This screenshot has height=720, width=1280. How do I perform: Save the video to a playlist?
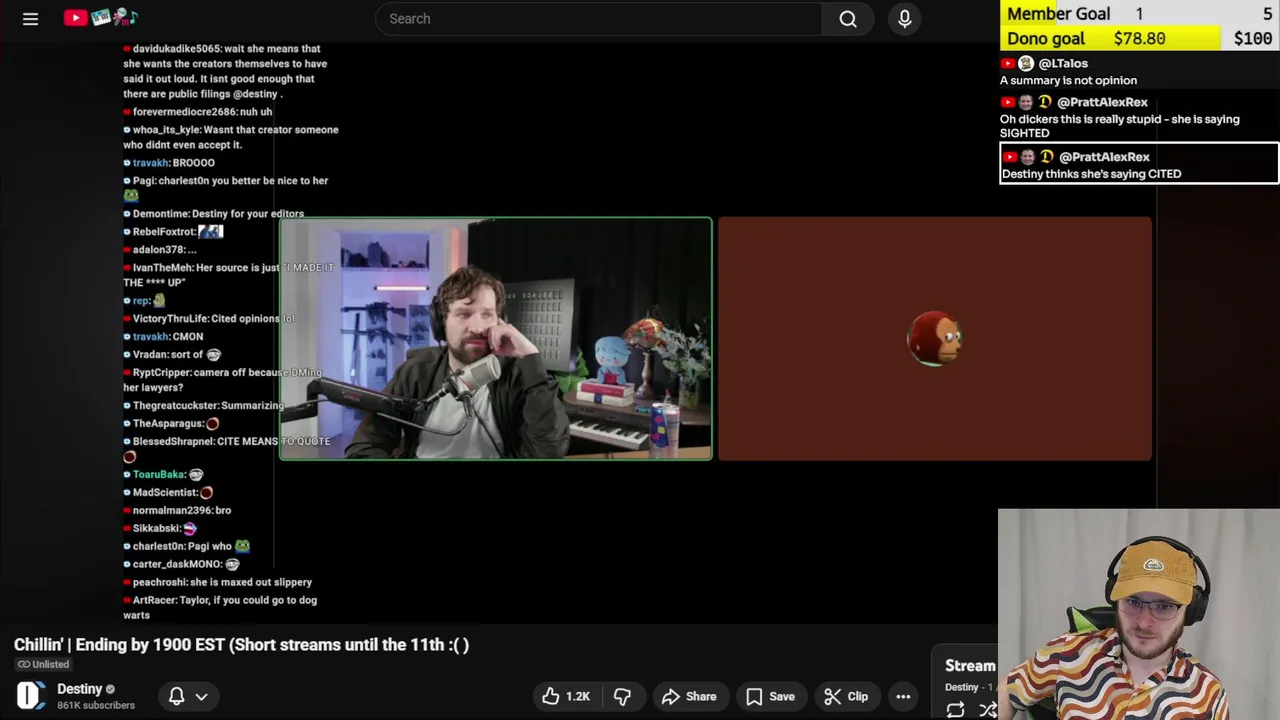(770, 696)
